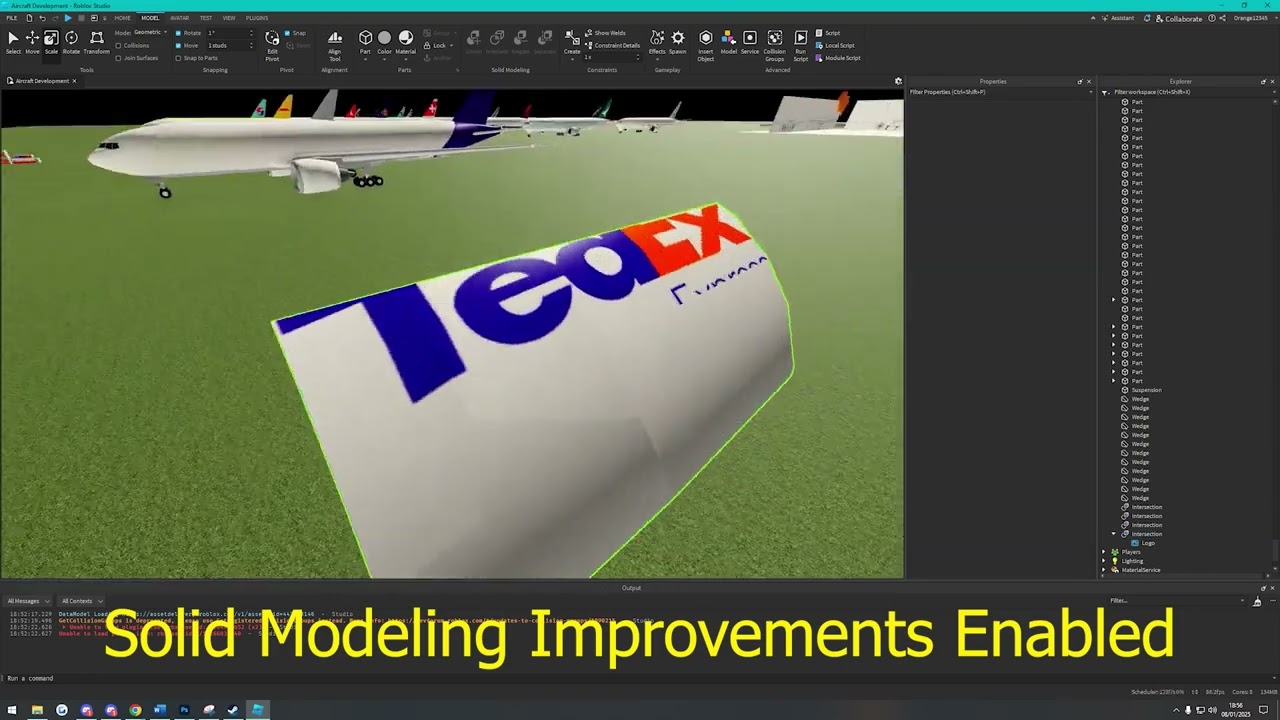The width and height of the screenshot is (1280, 720).
Task: Open the FILE menu
Action: 12,18
